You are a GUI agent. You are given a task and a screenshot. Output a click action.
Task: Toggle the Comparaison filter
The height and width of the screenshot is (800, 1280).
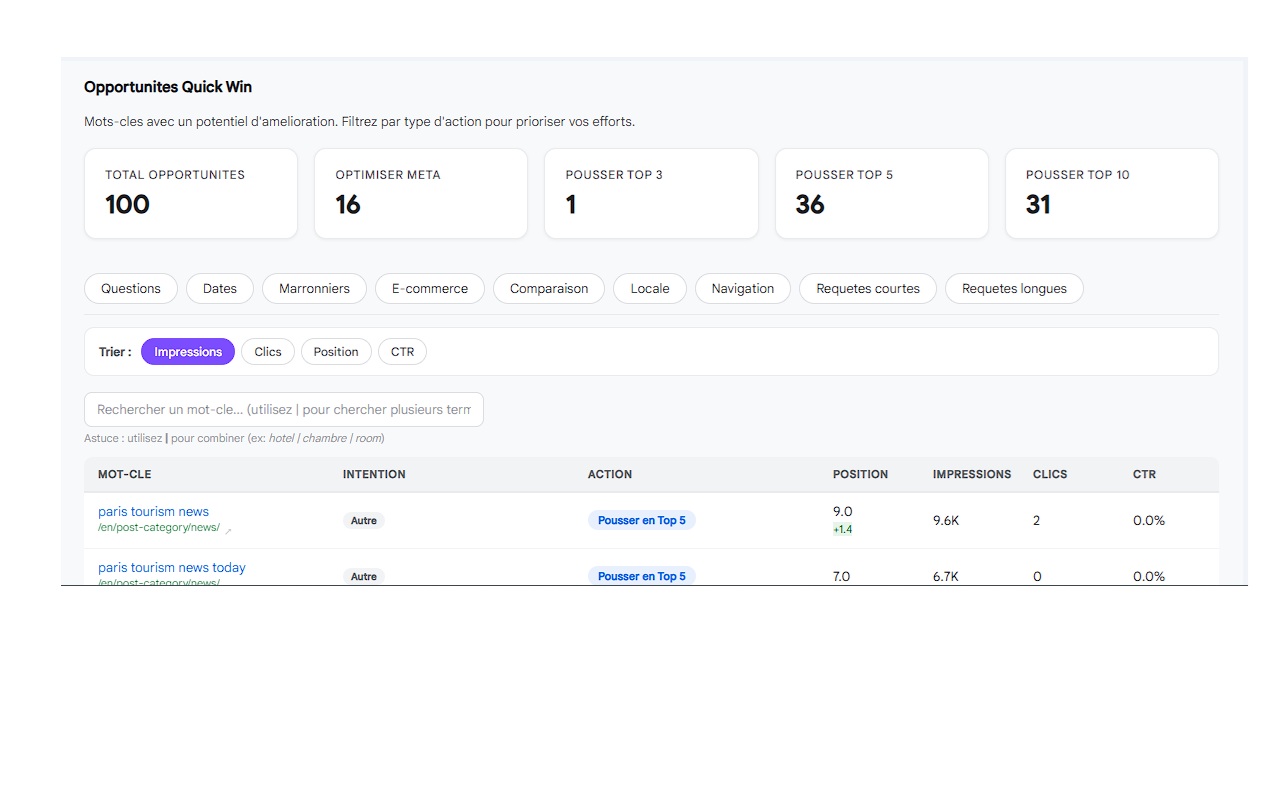pyautogui.click(x=548, y=288)
